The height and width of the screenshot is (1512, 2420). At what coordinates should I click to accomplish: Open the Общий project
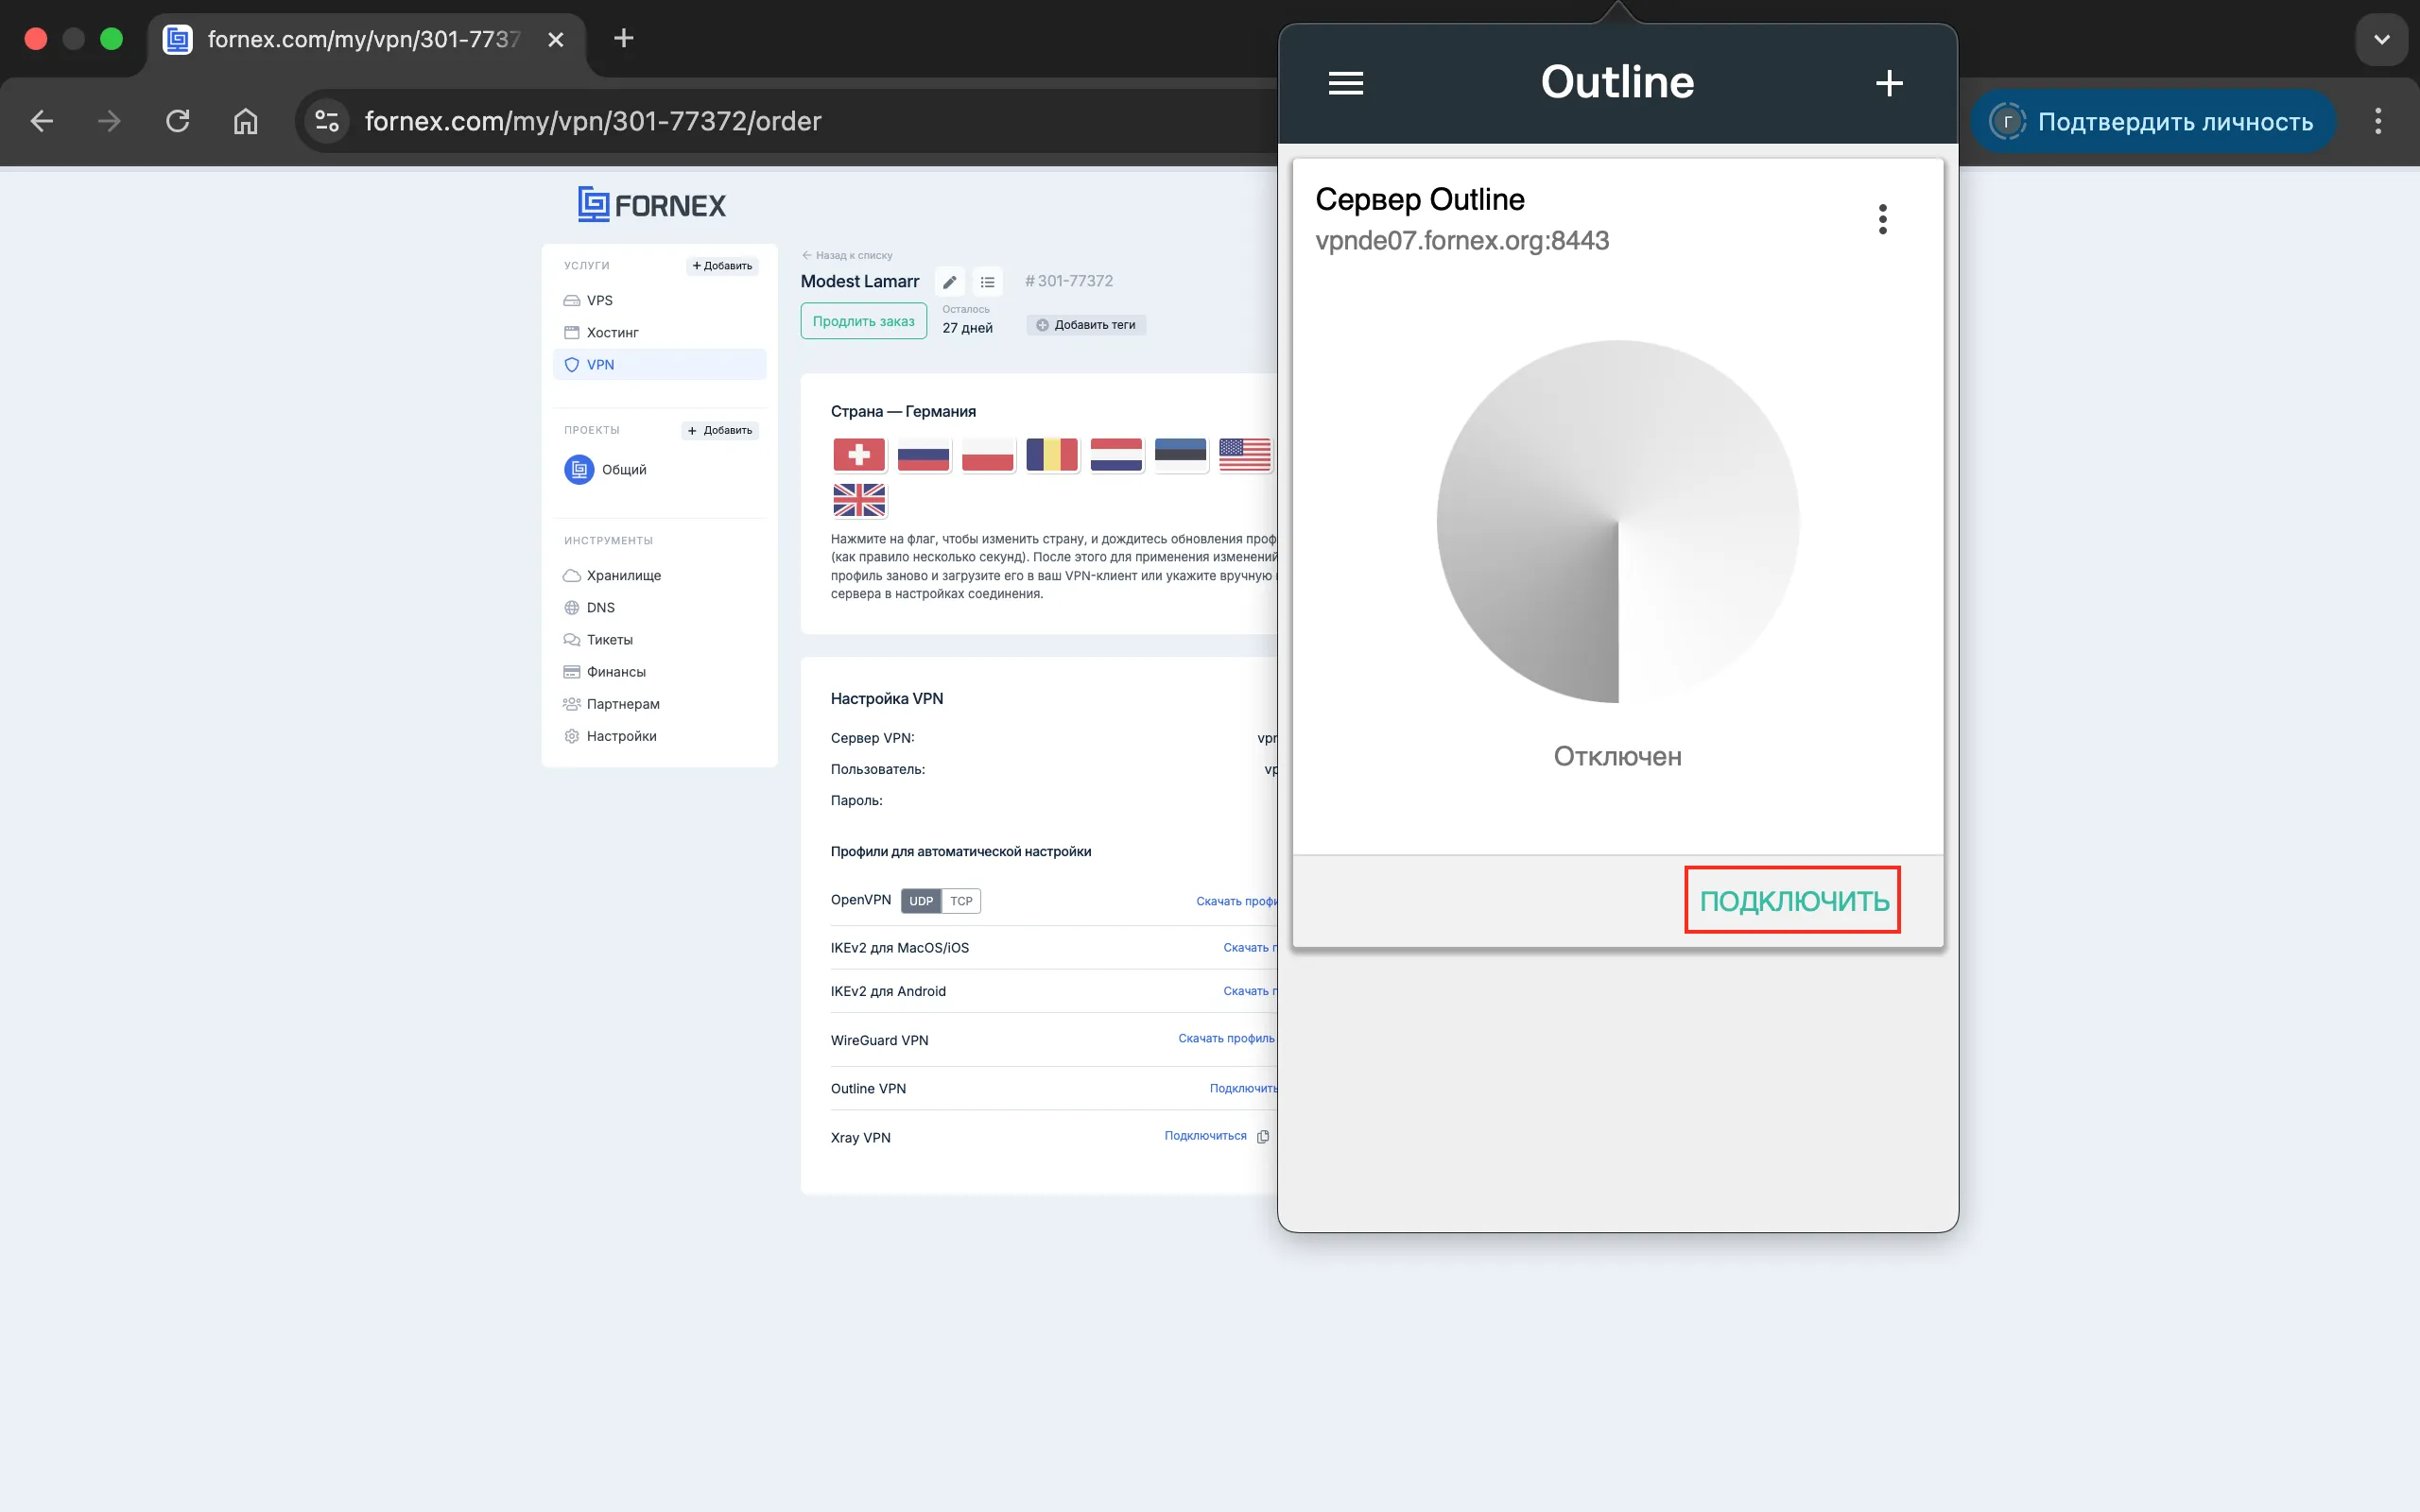click(x=605, y=469)
